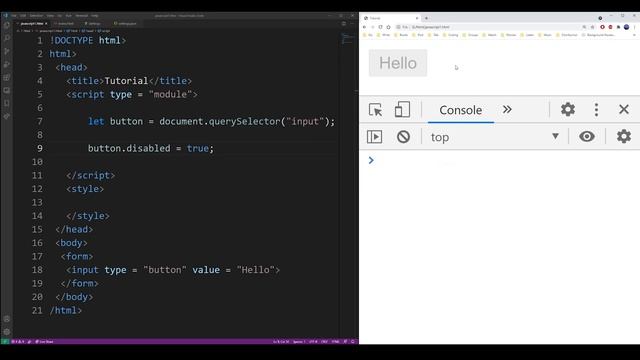Click the disabled Hello button on the page
The image size is (640, 360).
[x=398, y=63]
